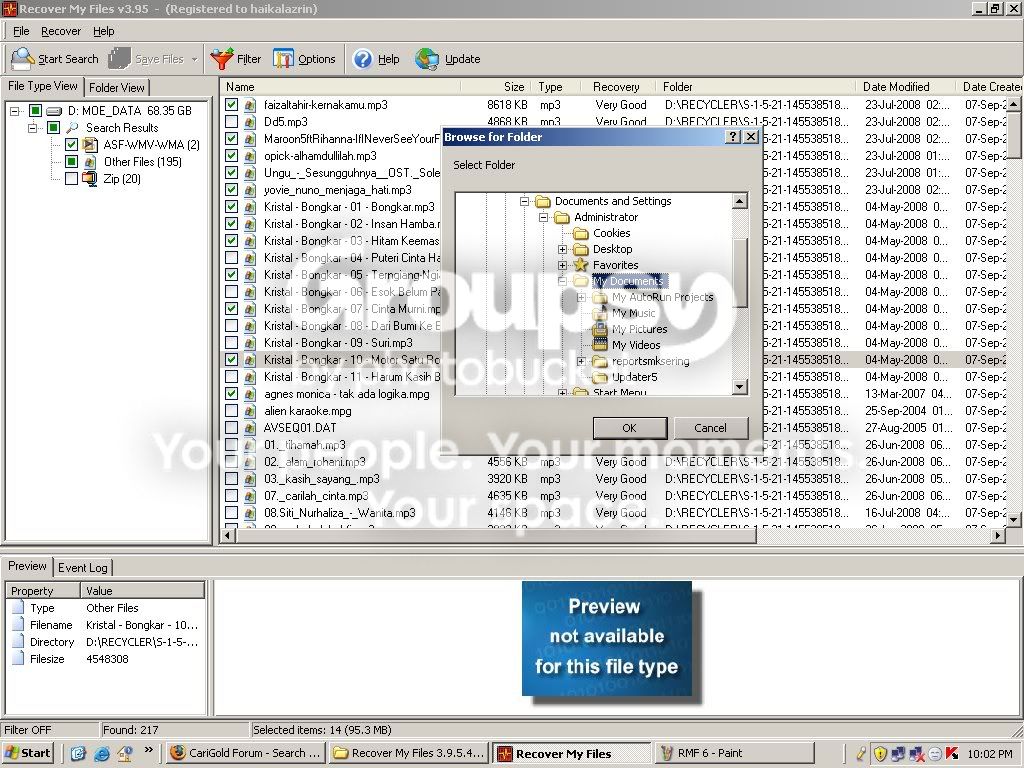Image resolution: width=1024 pixels, height=768 pixels.
Task: Switch to the Folder View tab
Action: tap(117, 88)
